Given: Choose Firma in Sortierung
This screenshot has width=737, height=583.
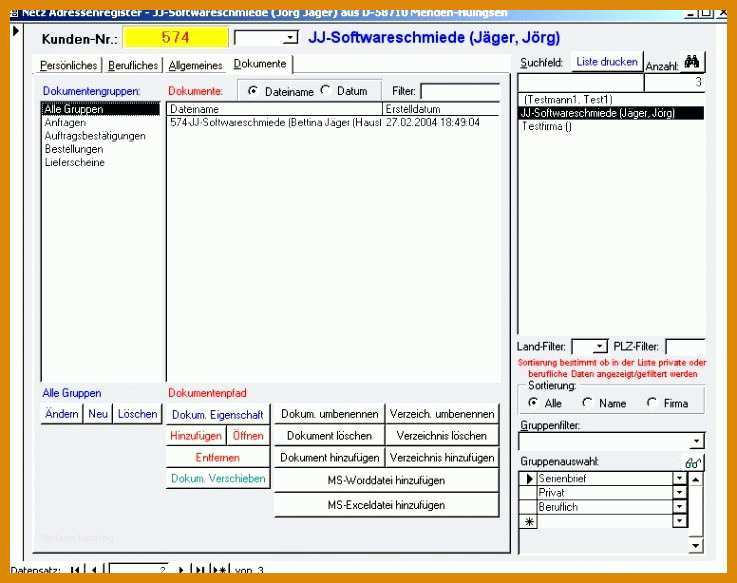Looking at the screenshot, I should (651, 403).
